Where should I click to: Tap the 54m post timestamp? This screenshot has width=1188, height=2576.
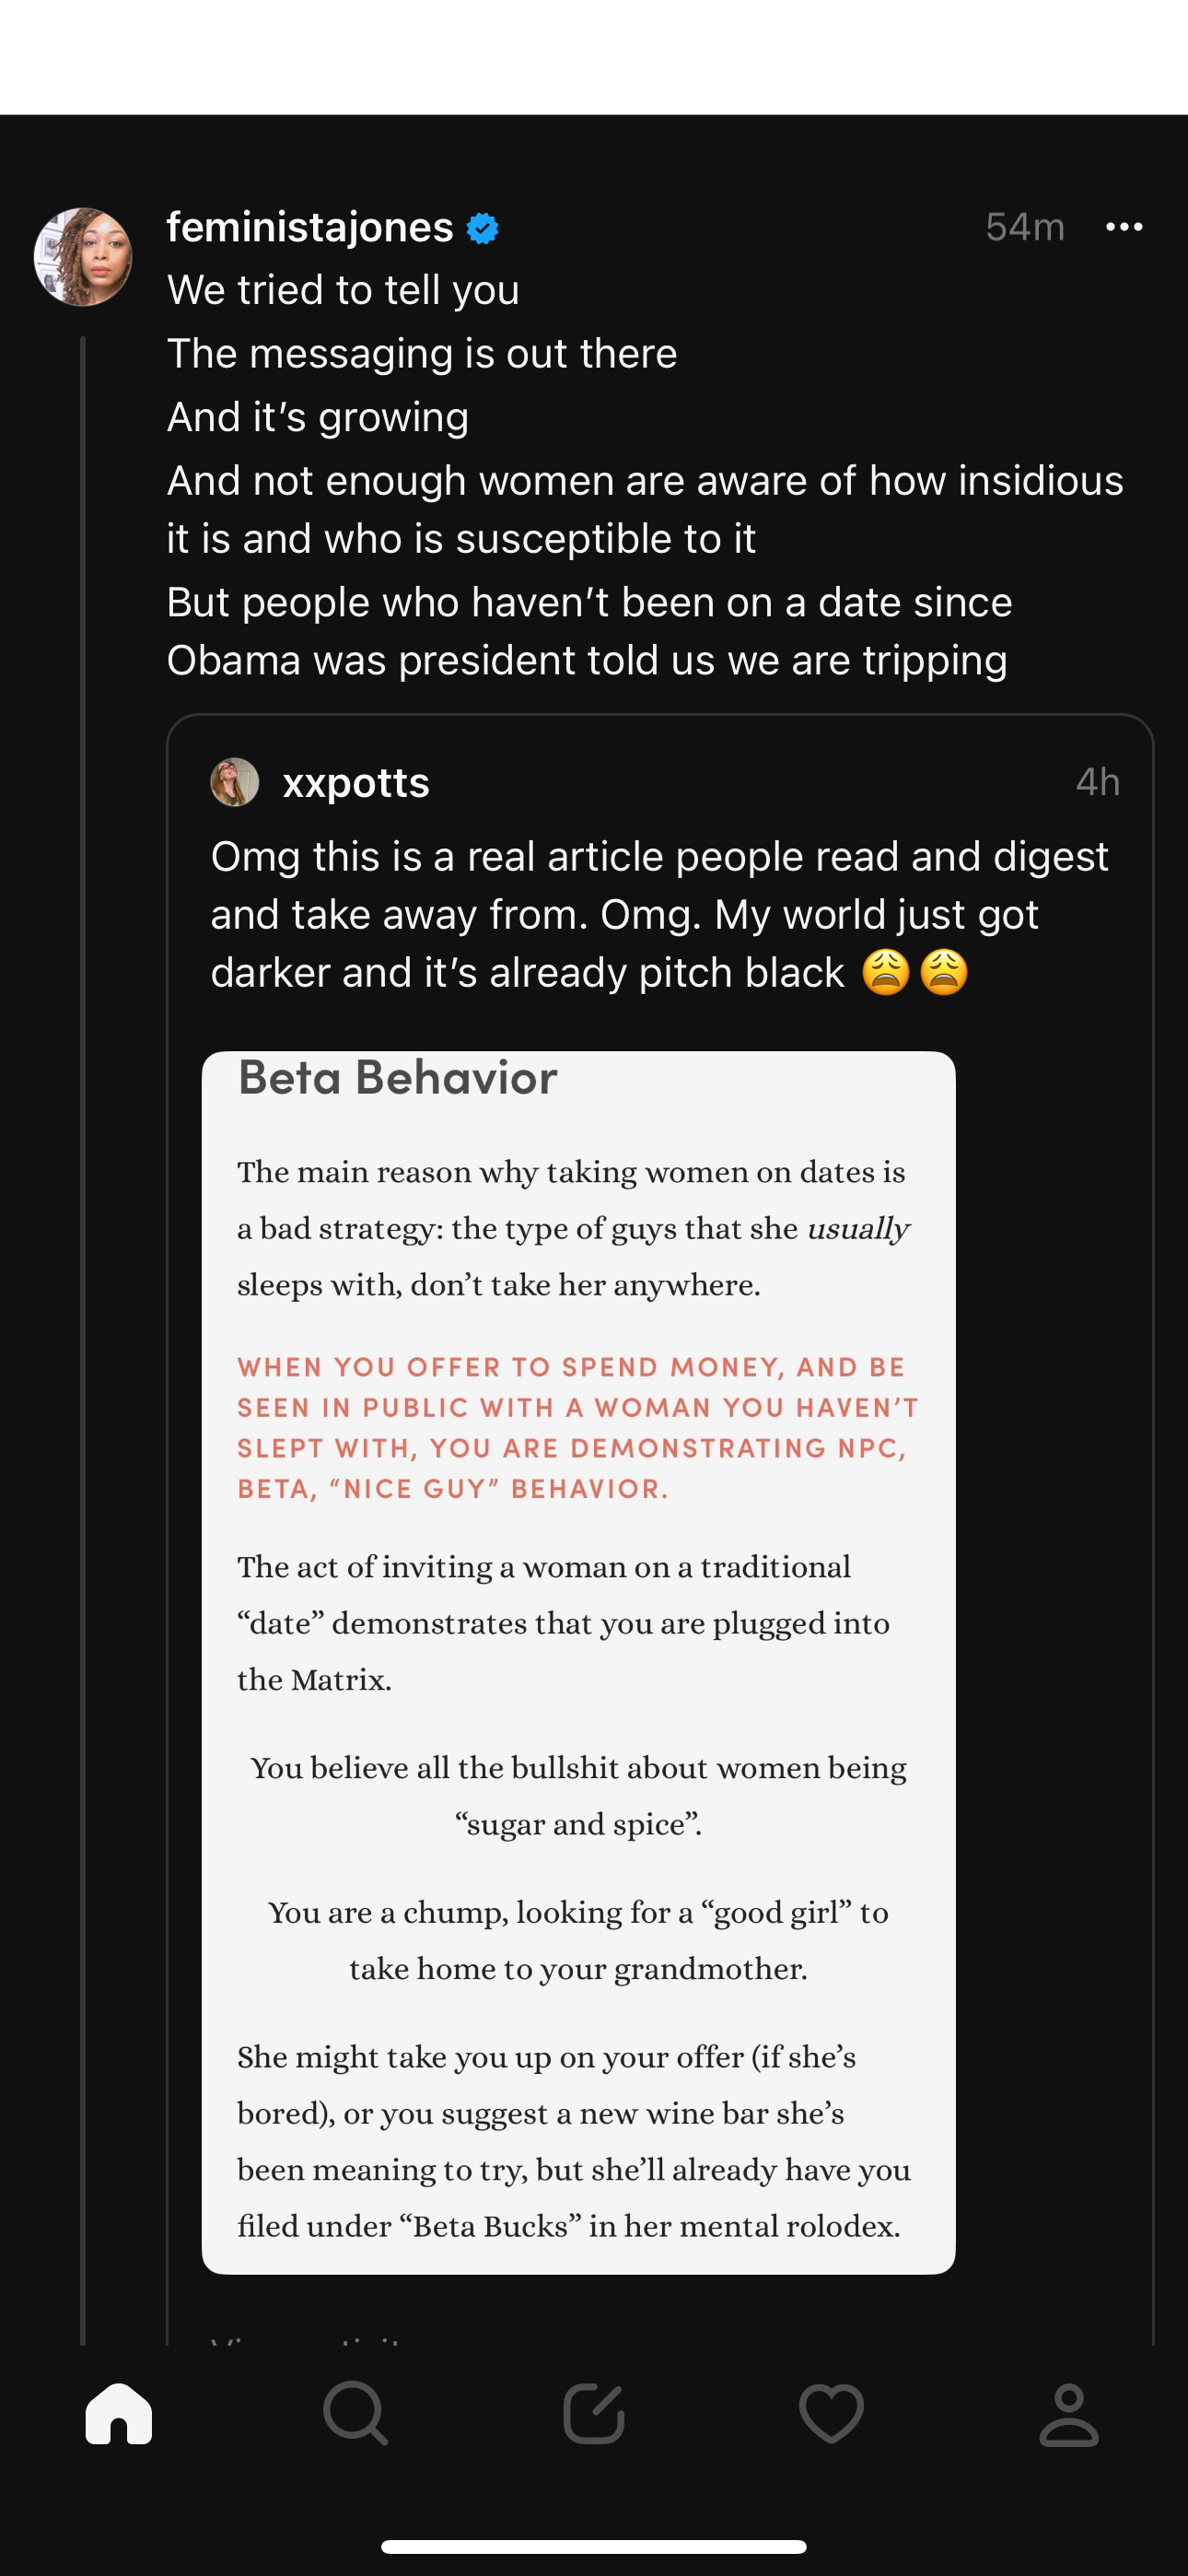[1024, 227]
